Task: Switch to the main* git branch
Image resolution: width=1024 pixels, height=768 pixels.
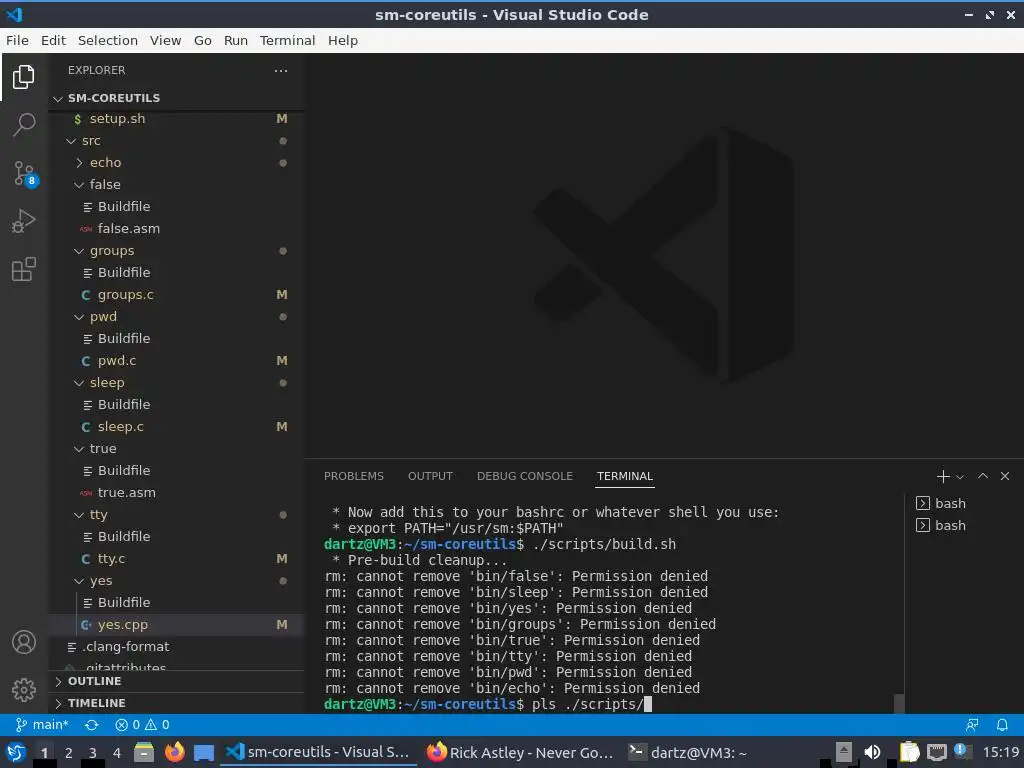Action: click(x=42, y=725)
